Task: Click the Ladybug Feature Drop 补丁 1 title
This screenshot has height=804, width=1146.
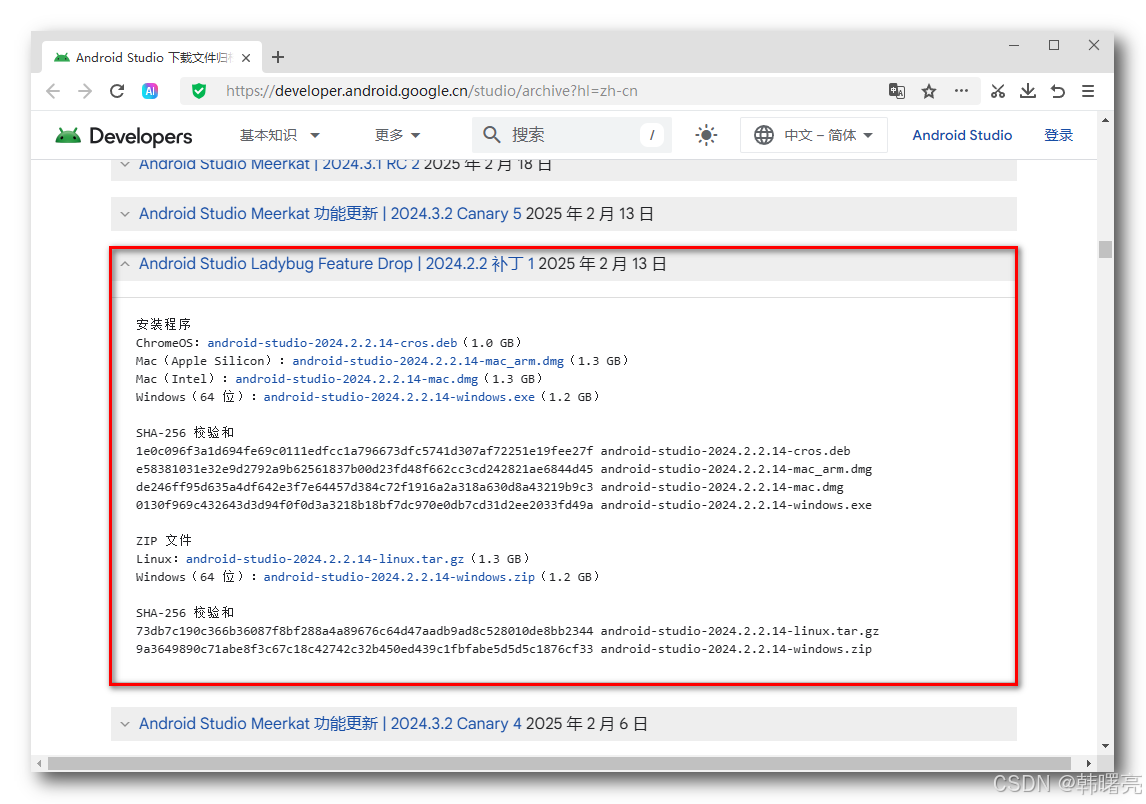Action: 336,264
